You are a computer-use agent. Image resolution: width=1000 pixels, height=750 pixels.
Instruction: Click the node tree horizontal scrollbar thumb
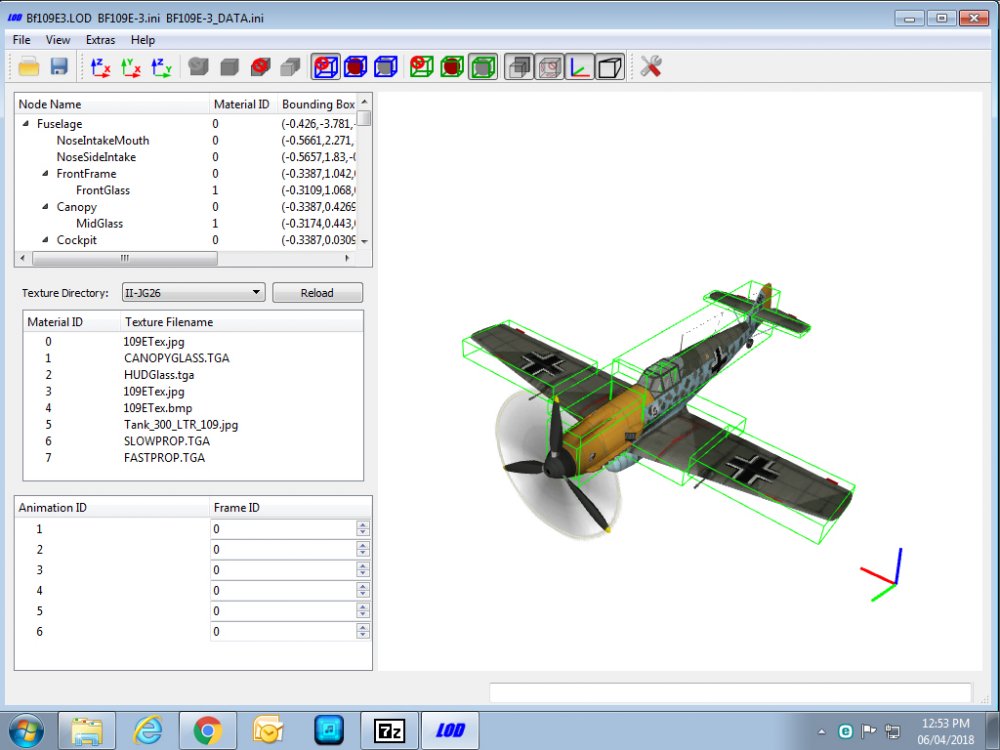[125, 258]
